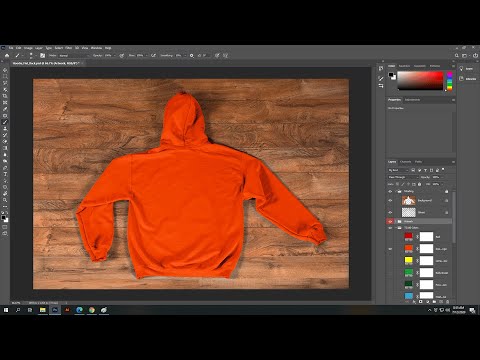Viewport: 480px width, 360px height.
Task: Toggle pressure for opacity button
Action: [x=122, y=56]
